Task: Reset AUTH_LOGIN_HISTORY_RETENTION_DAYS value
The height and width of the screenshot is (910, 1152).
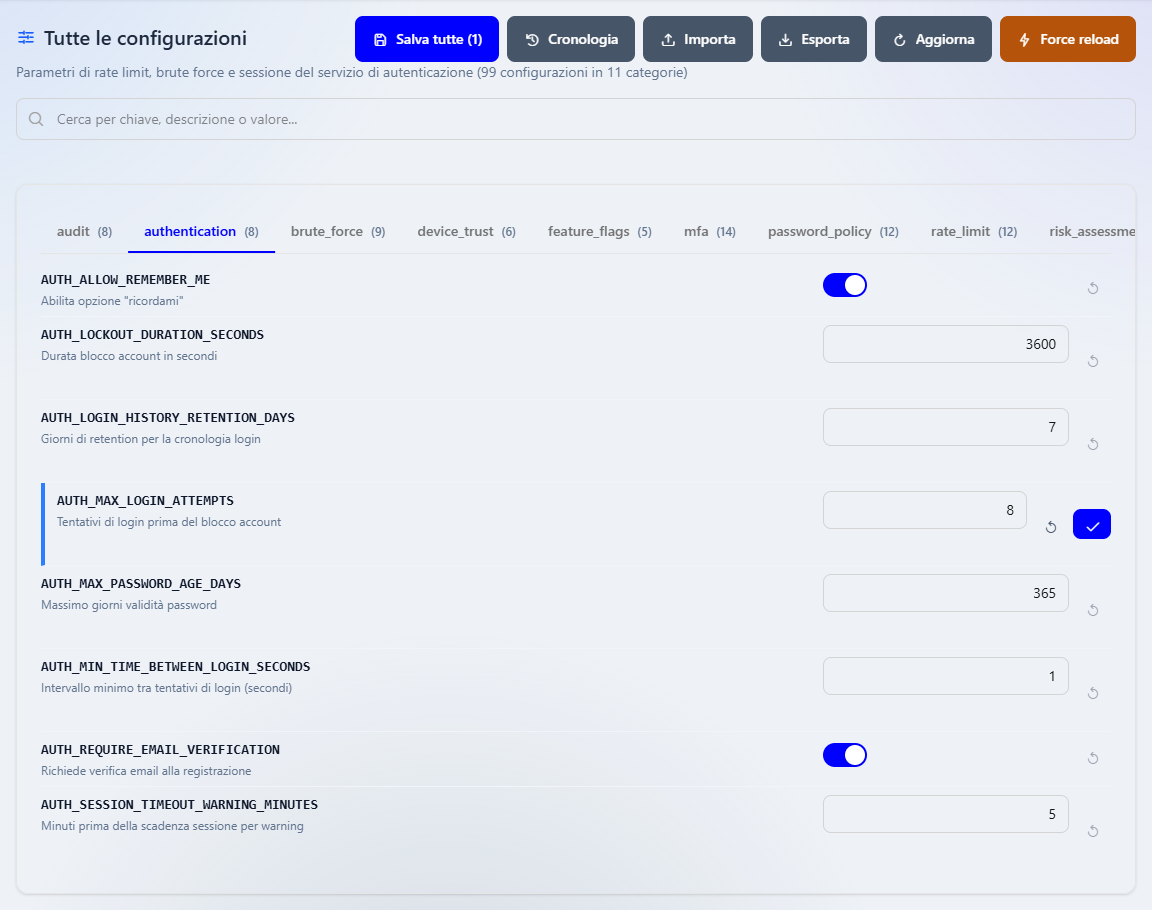Action: (x=1092, y=444)
